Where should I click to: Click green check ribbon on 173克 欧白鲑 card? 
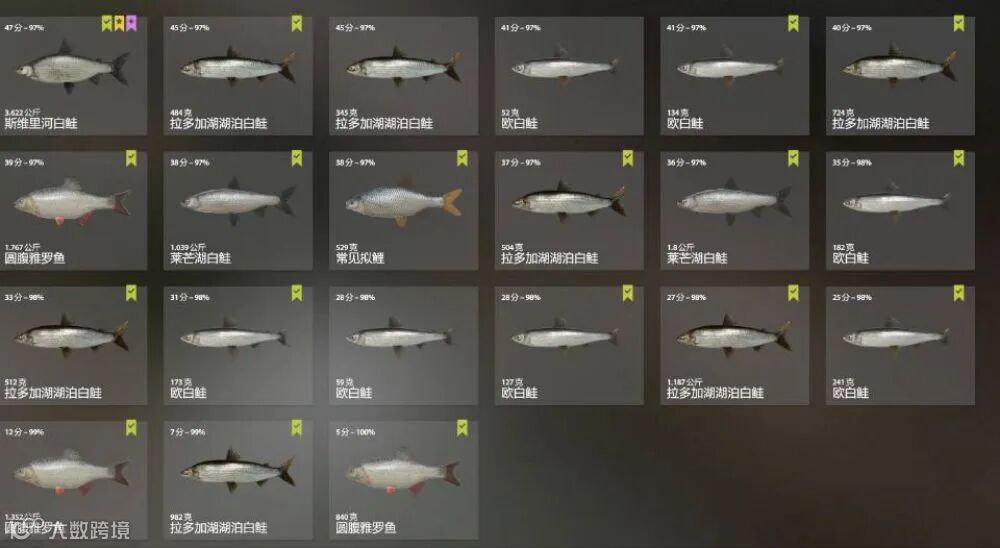(x=297, y=293)
